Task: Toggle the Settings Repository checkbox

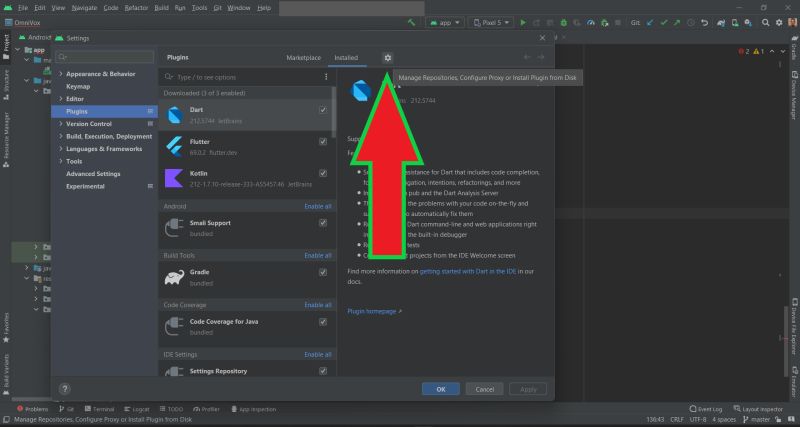Action: 322,371
